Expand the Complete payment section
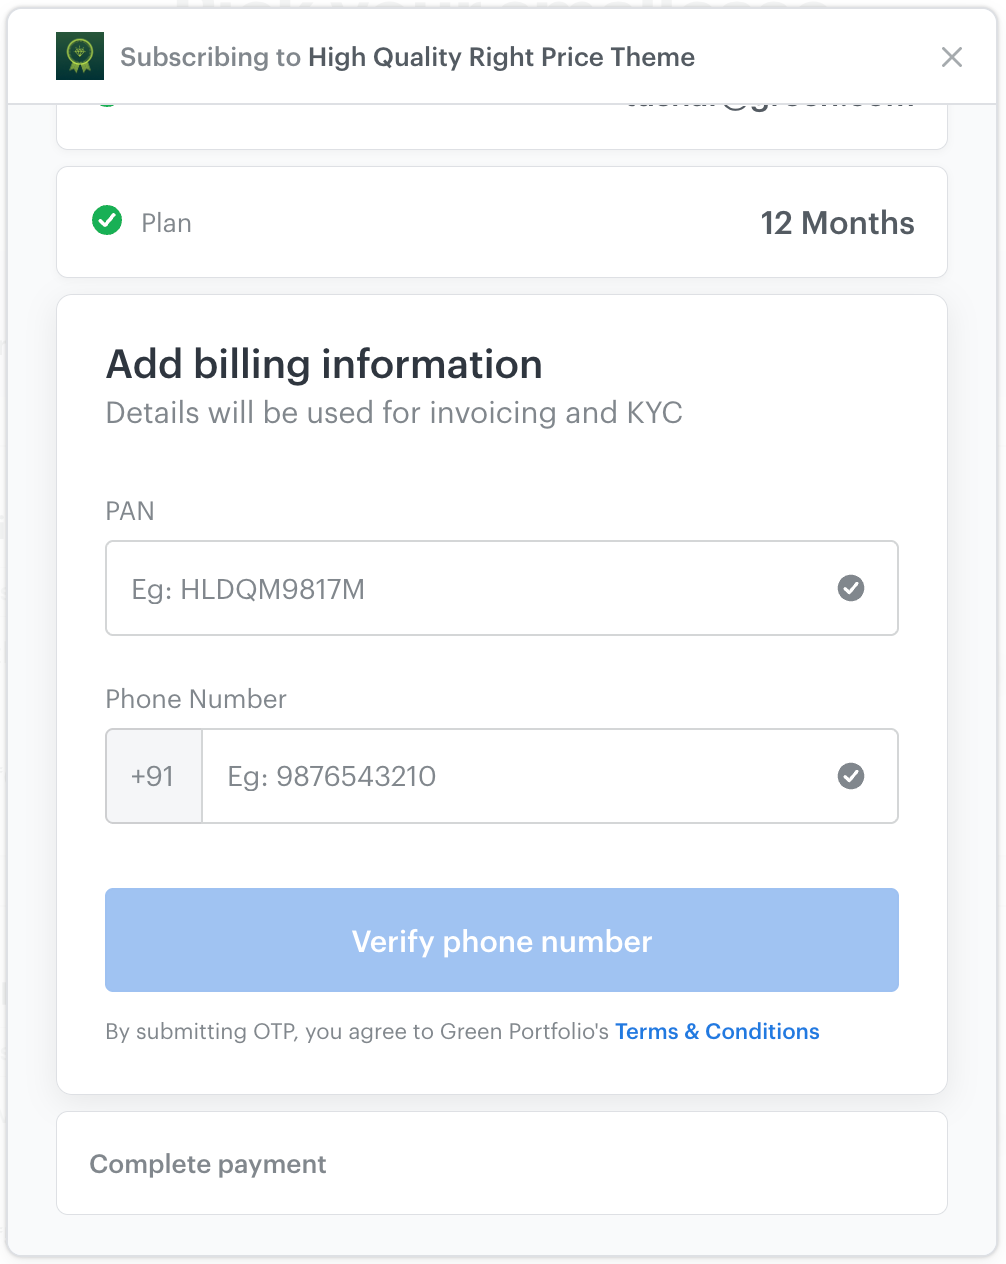Image resolution: width=1006 pixels, height=1264 pixels. [x=502, y=1163]
